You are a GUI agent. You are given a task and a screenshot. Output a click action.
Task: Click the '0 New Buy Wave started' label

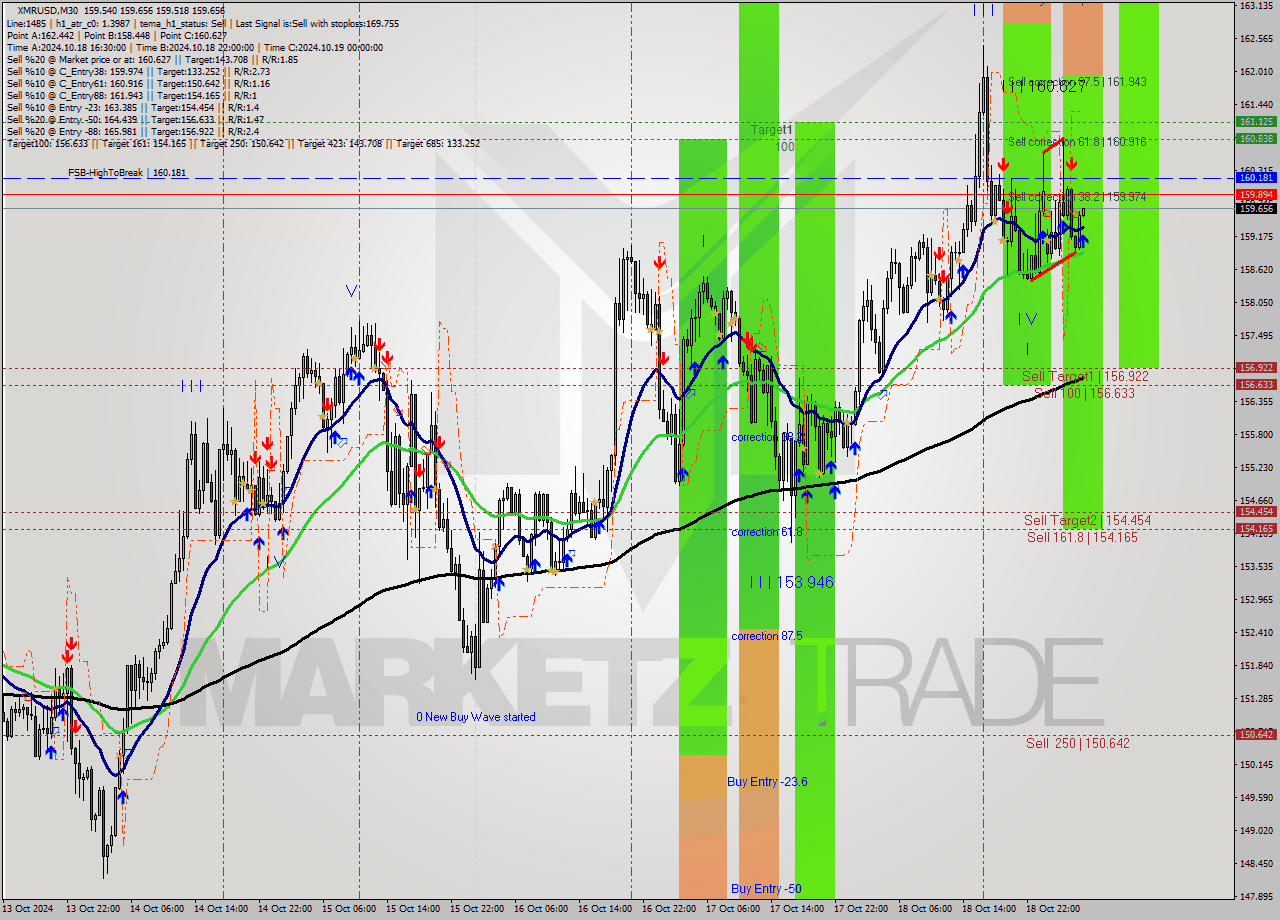476,717
